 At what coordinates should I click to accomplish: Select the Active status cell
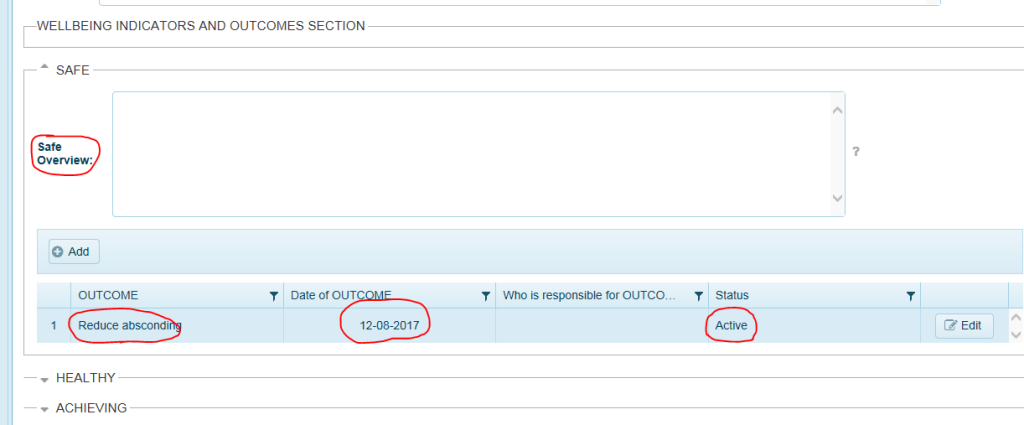pyautogui.click(x=732, y=326)
